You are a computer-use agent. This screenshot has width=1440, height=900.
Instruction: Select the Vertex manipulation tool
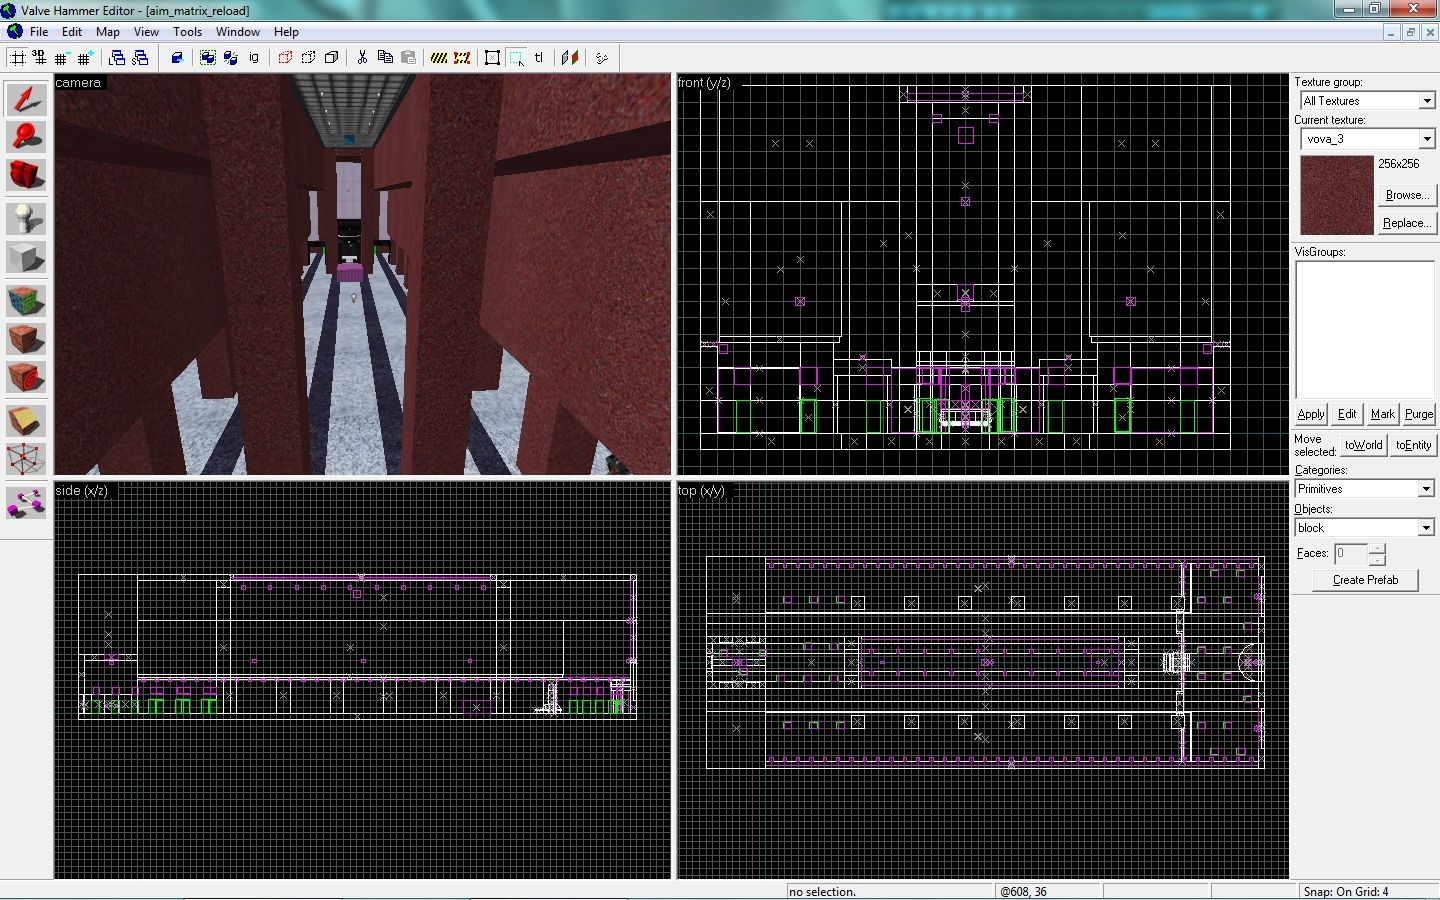point(27,459)
